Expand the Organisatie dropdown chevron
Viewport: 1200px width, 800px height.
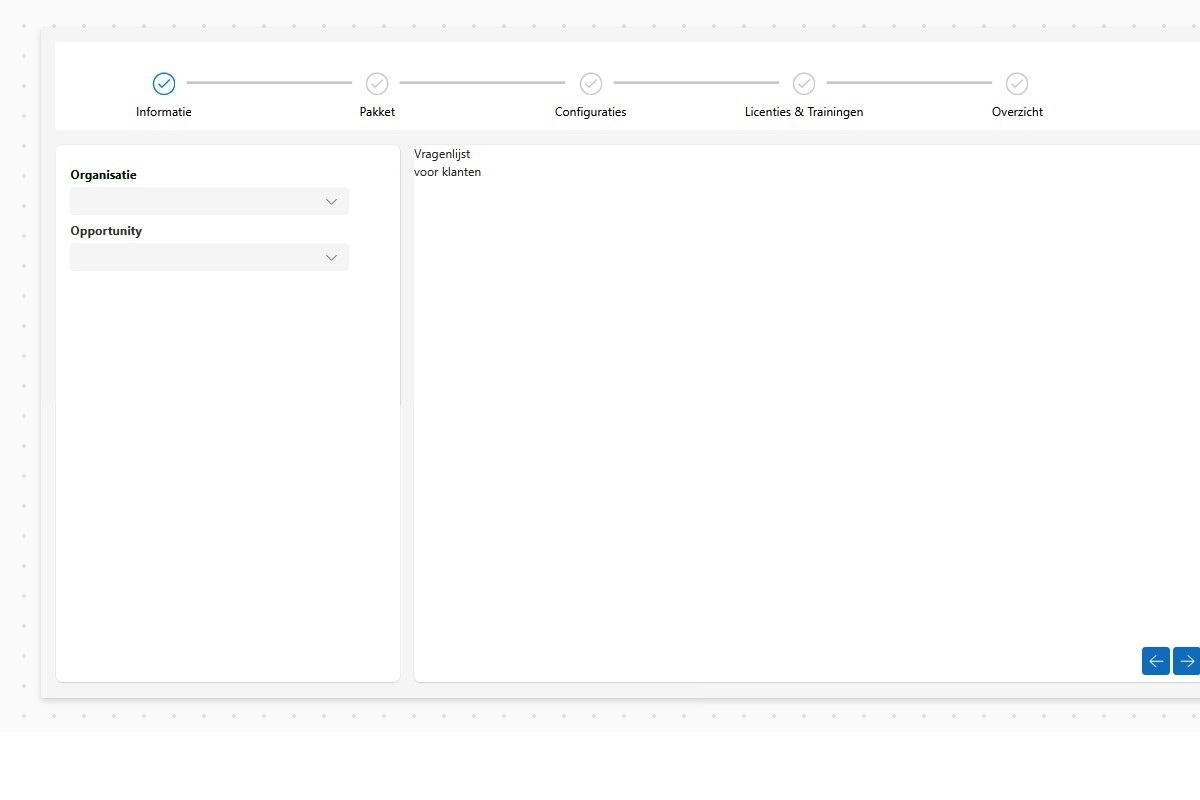pyautogui.click(x=332, y=202)
